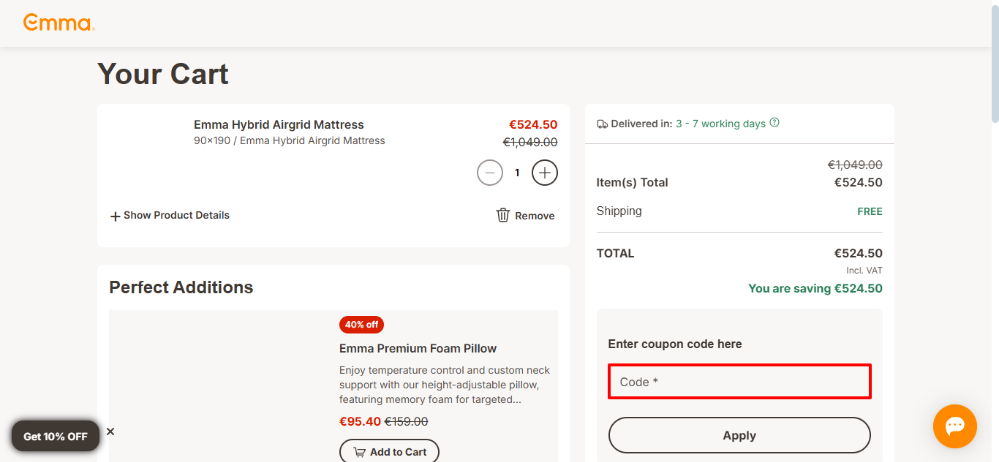Screen dimensions: 999x462
Task: Decrease mattress quantity with minus button
Action: click(490, 173)
